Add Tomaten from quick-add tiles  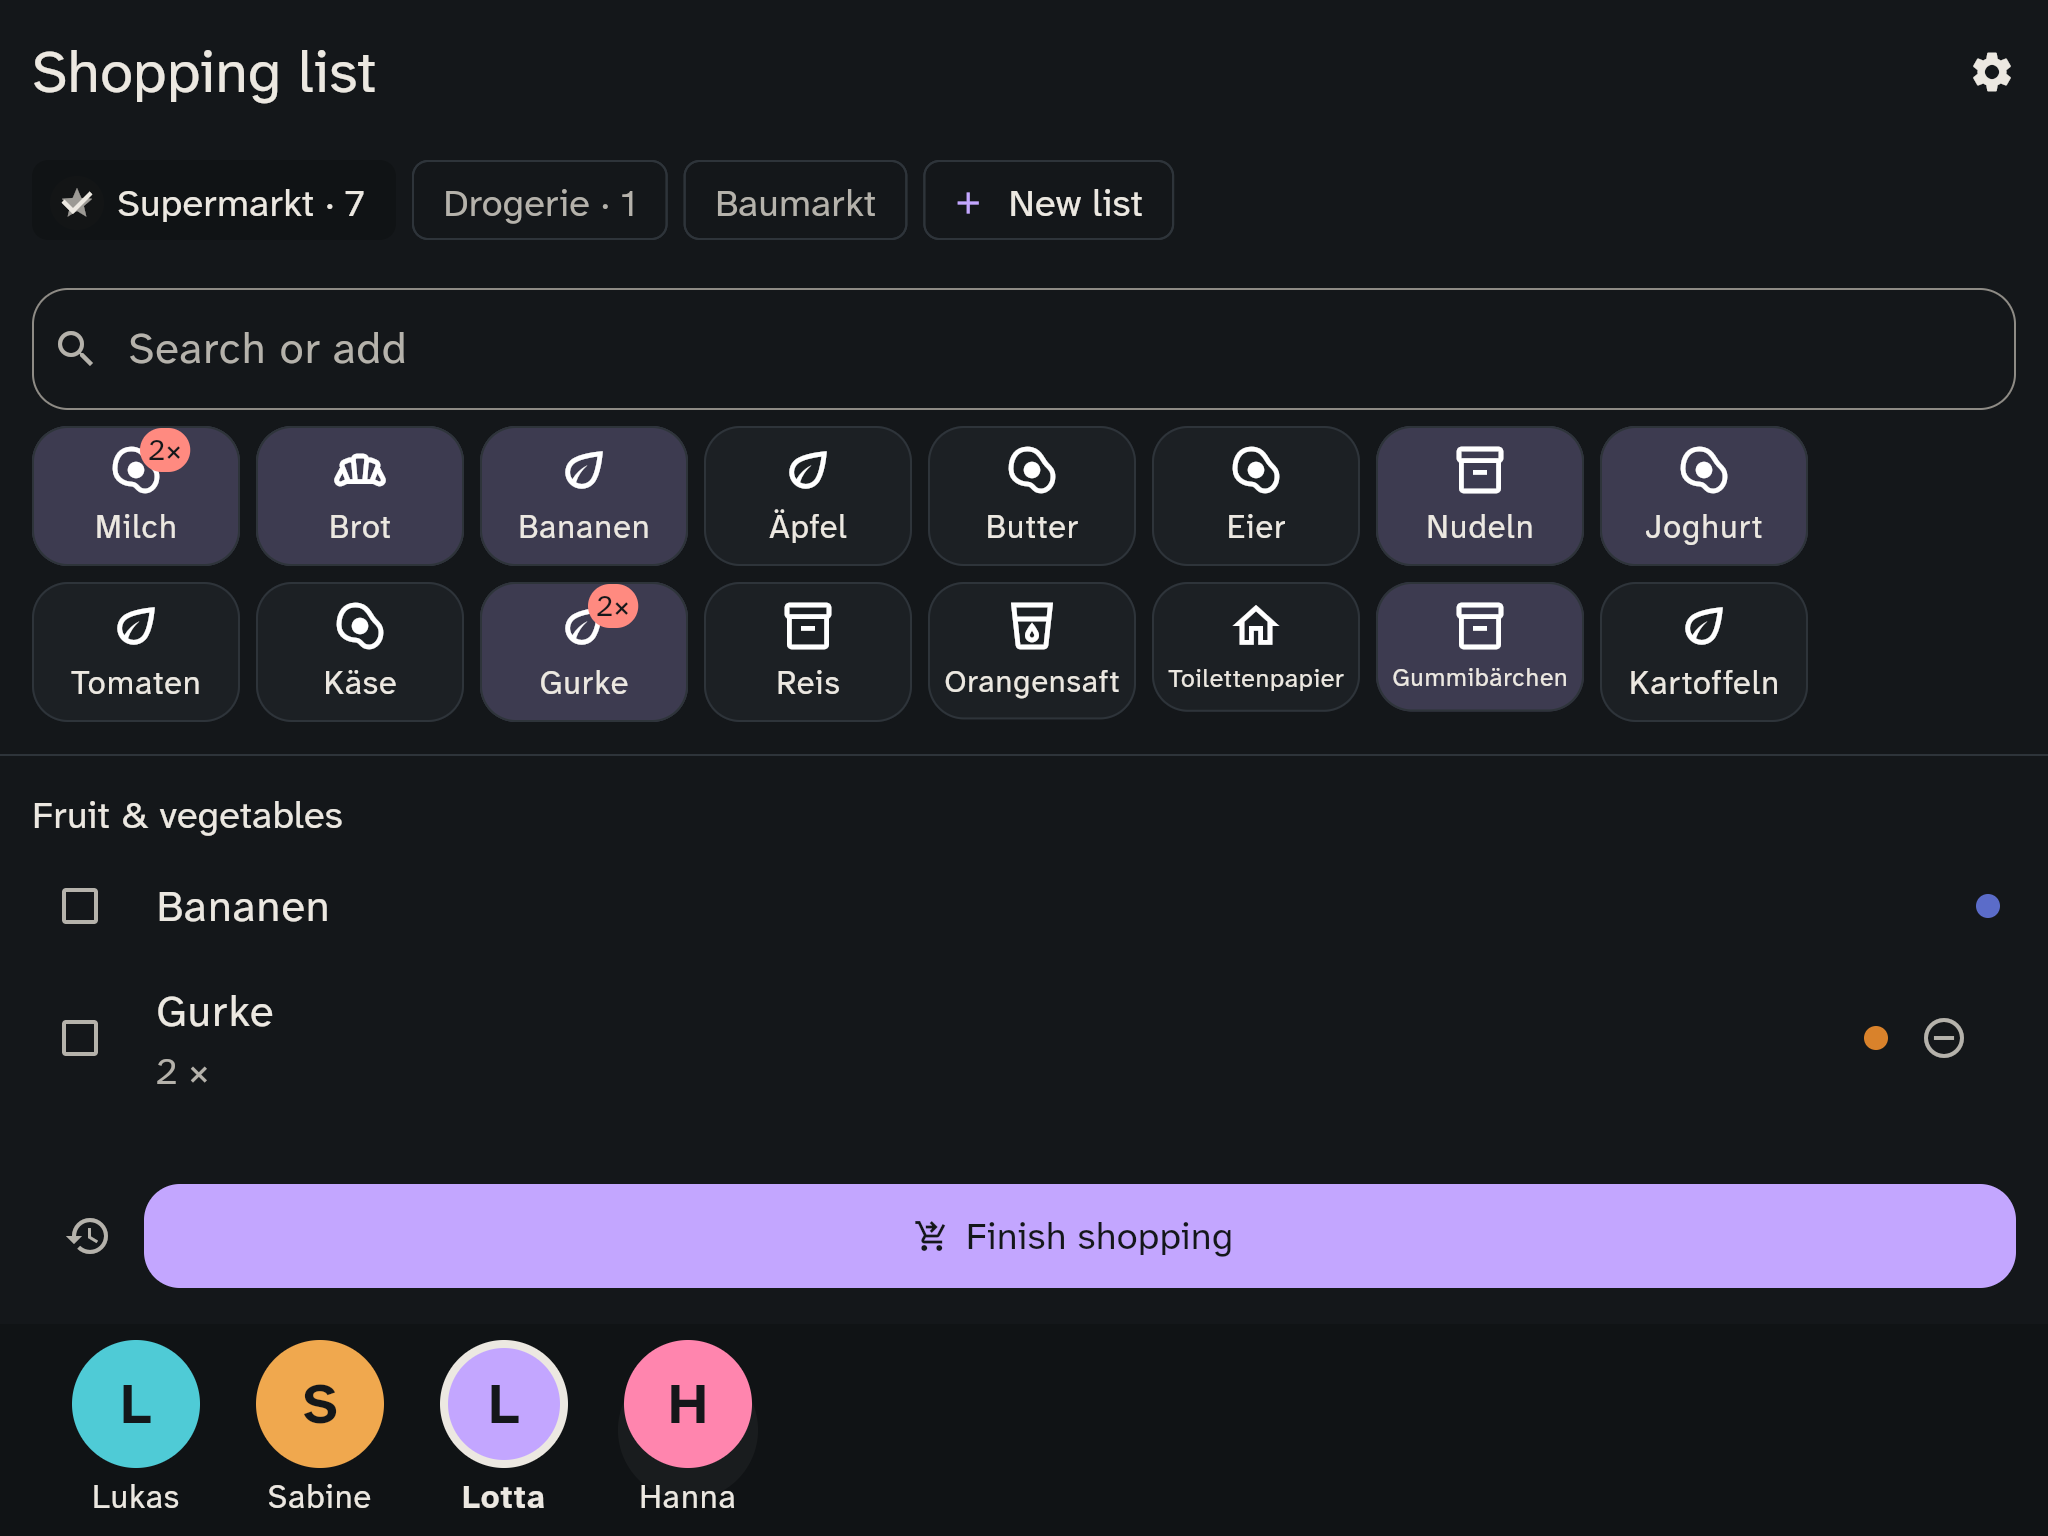[x=136, y=652]
